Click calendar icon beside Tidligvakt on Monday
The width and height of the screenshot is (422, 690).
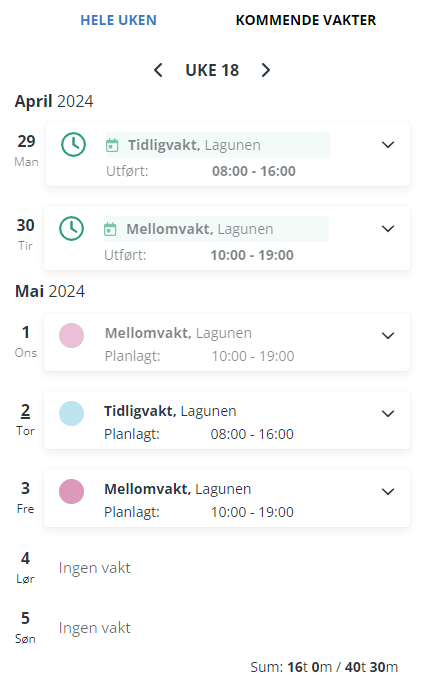(x=112, y=145)
